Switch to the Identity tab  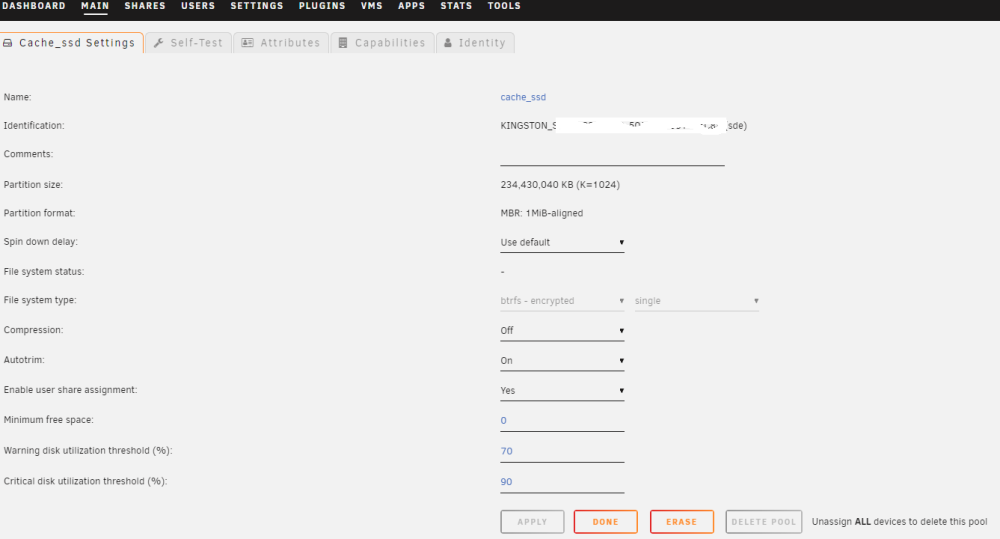click(476, 43)
